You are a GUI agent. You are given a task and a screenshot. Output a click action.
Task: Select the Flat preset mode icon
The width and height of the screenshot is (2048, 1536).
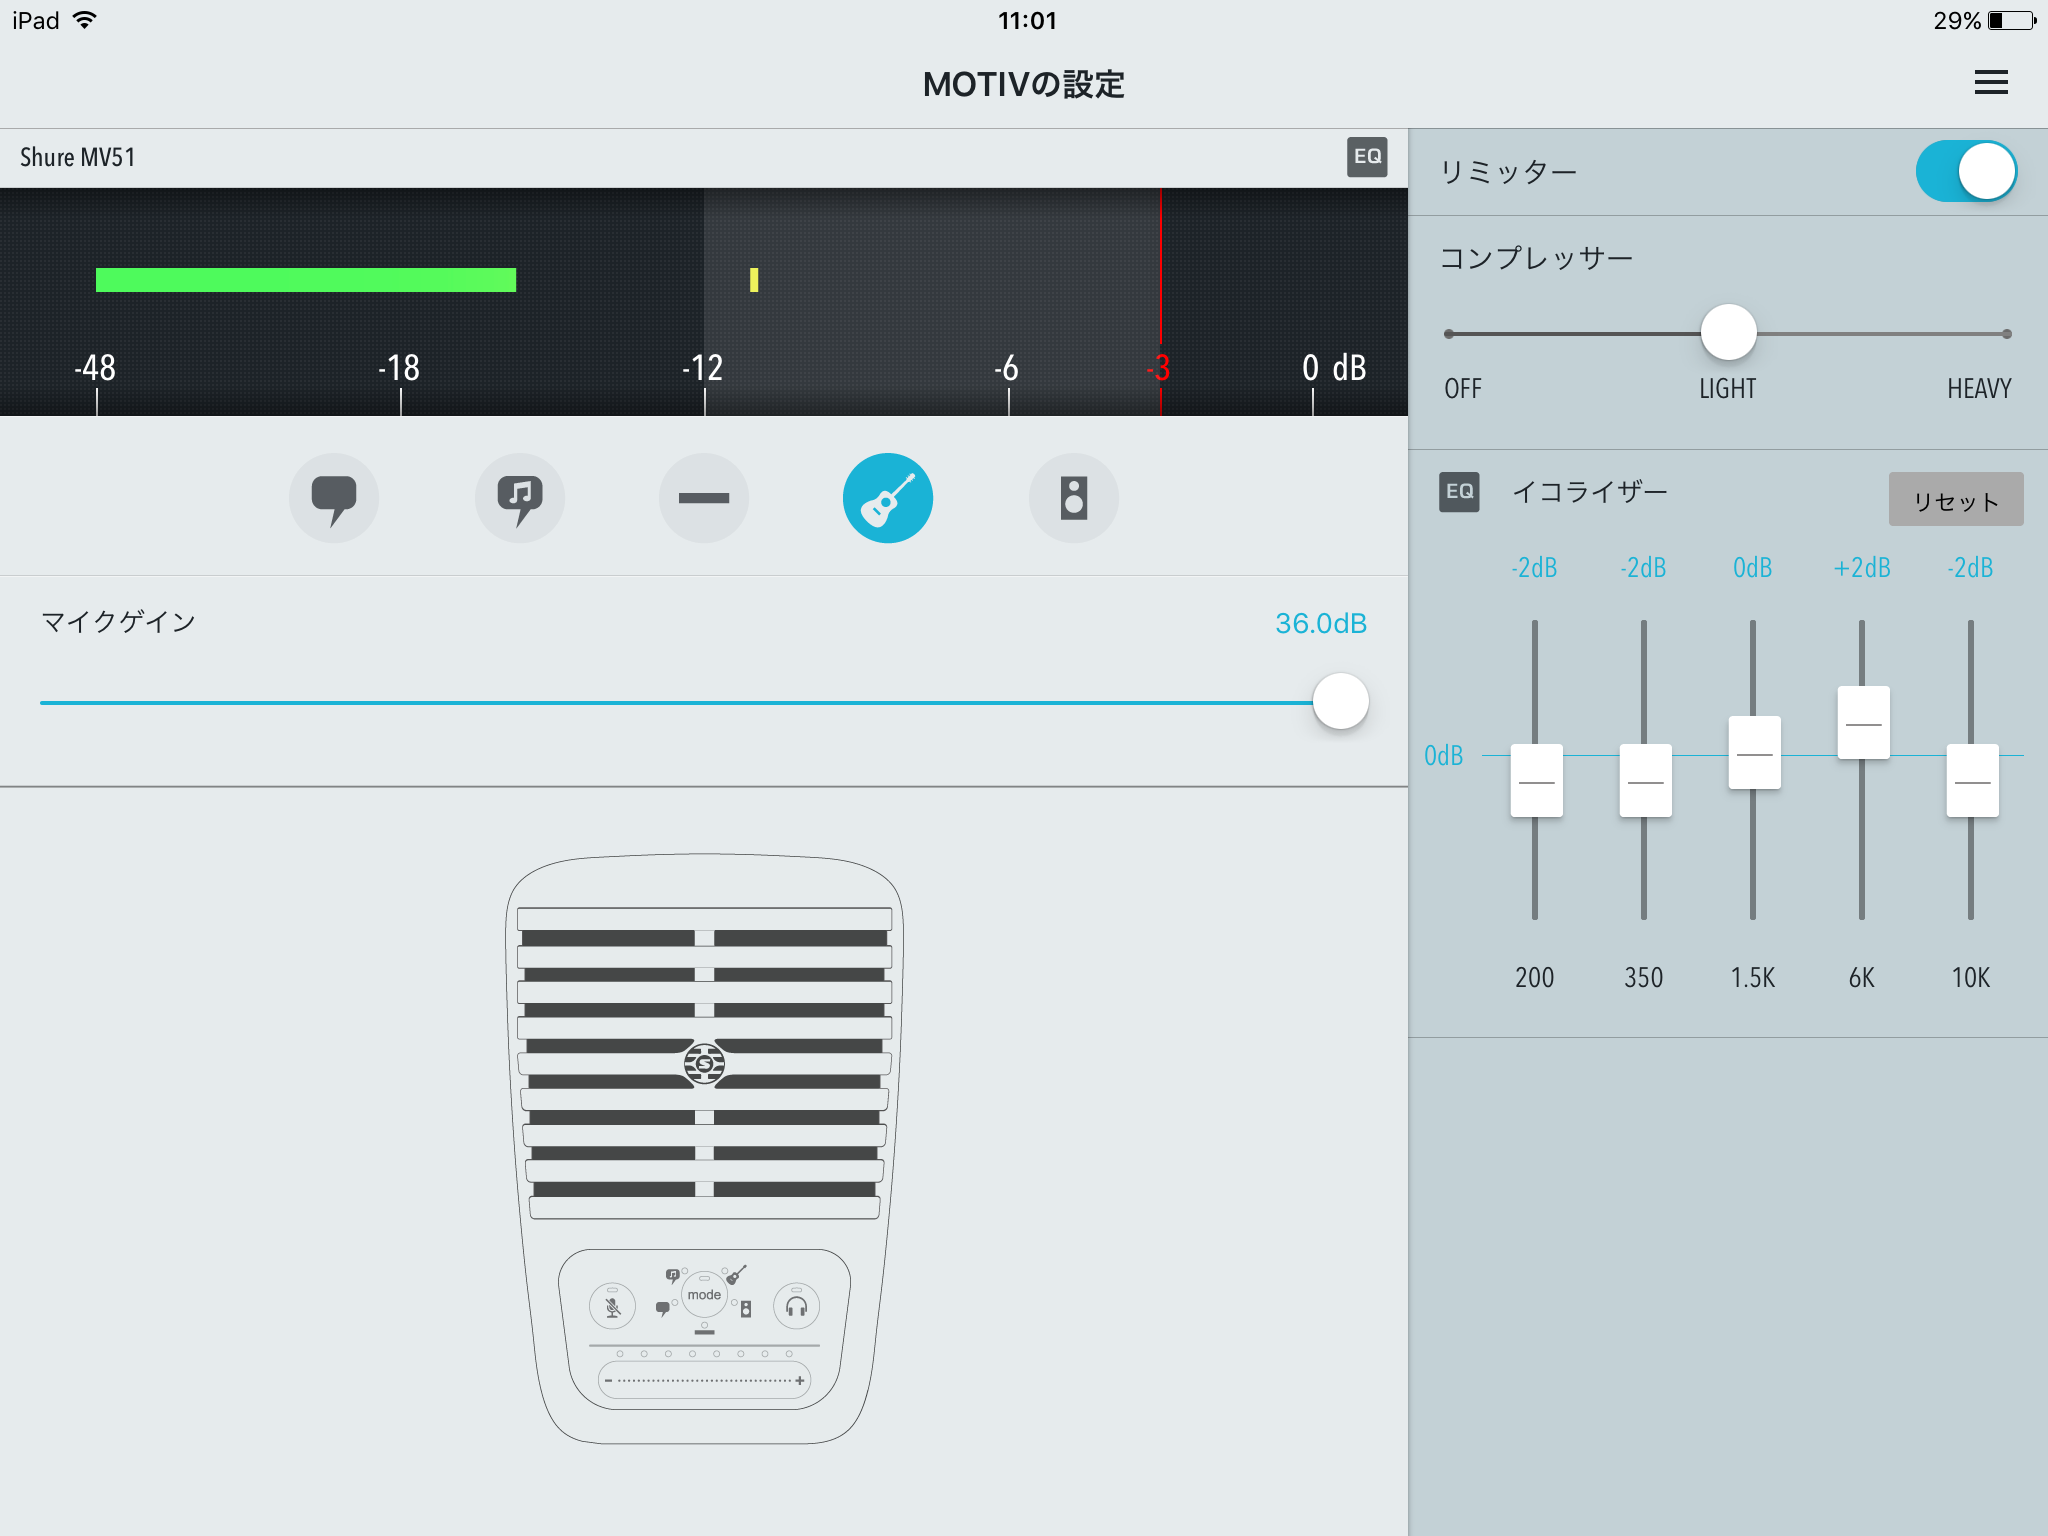point(704,498)
